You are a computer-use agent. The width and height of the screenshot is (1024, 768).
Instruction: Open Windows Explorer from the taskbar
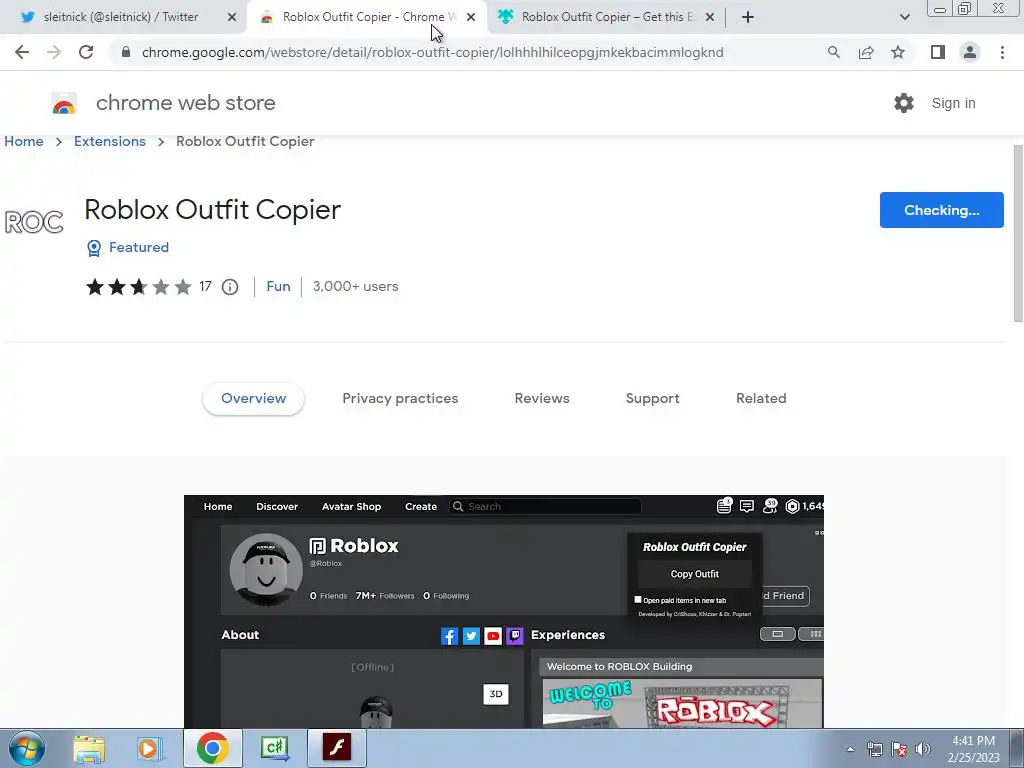tap(89, 748)
